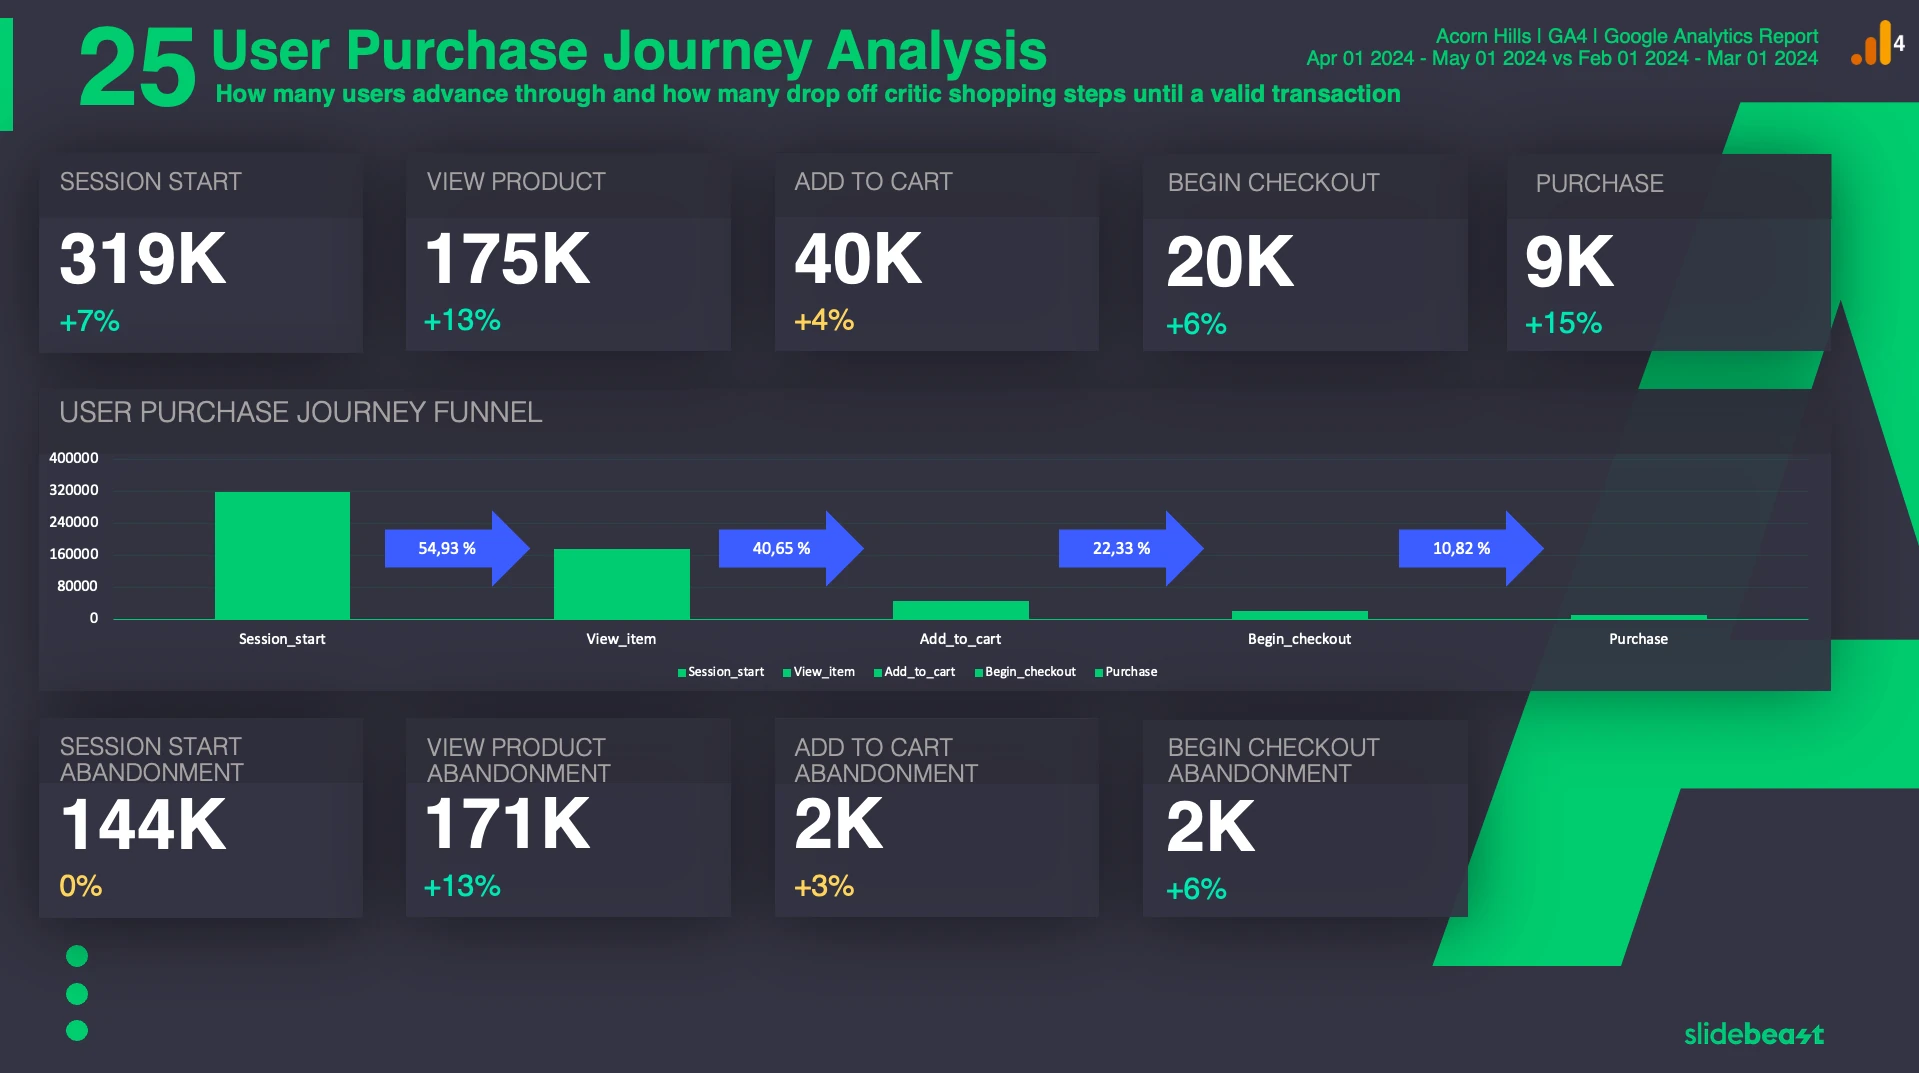Click the BEGIN CHECKOUT ABANDONMENT label
This screenshot has height=1073, width=1919.
[x=1273, y=760]
